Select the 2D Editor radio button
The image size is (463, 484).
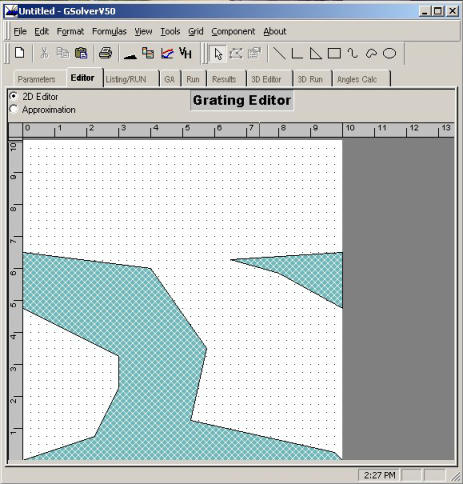[x=14, y=96]
